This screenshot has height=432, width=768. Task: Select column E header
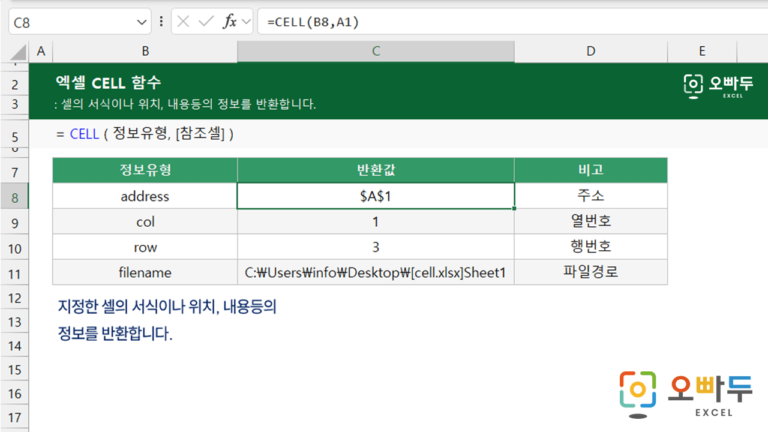pos(702,51)
